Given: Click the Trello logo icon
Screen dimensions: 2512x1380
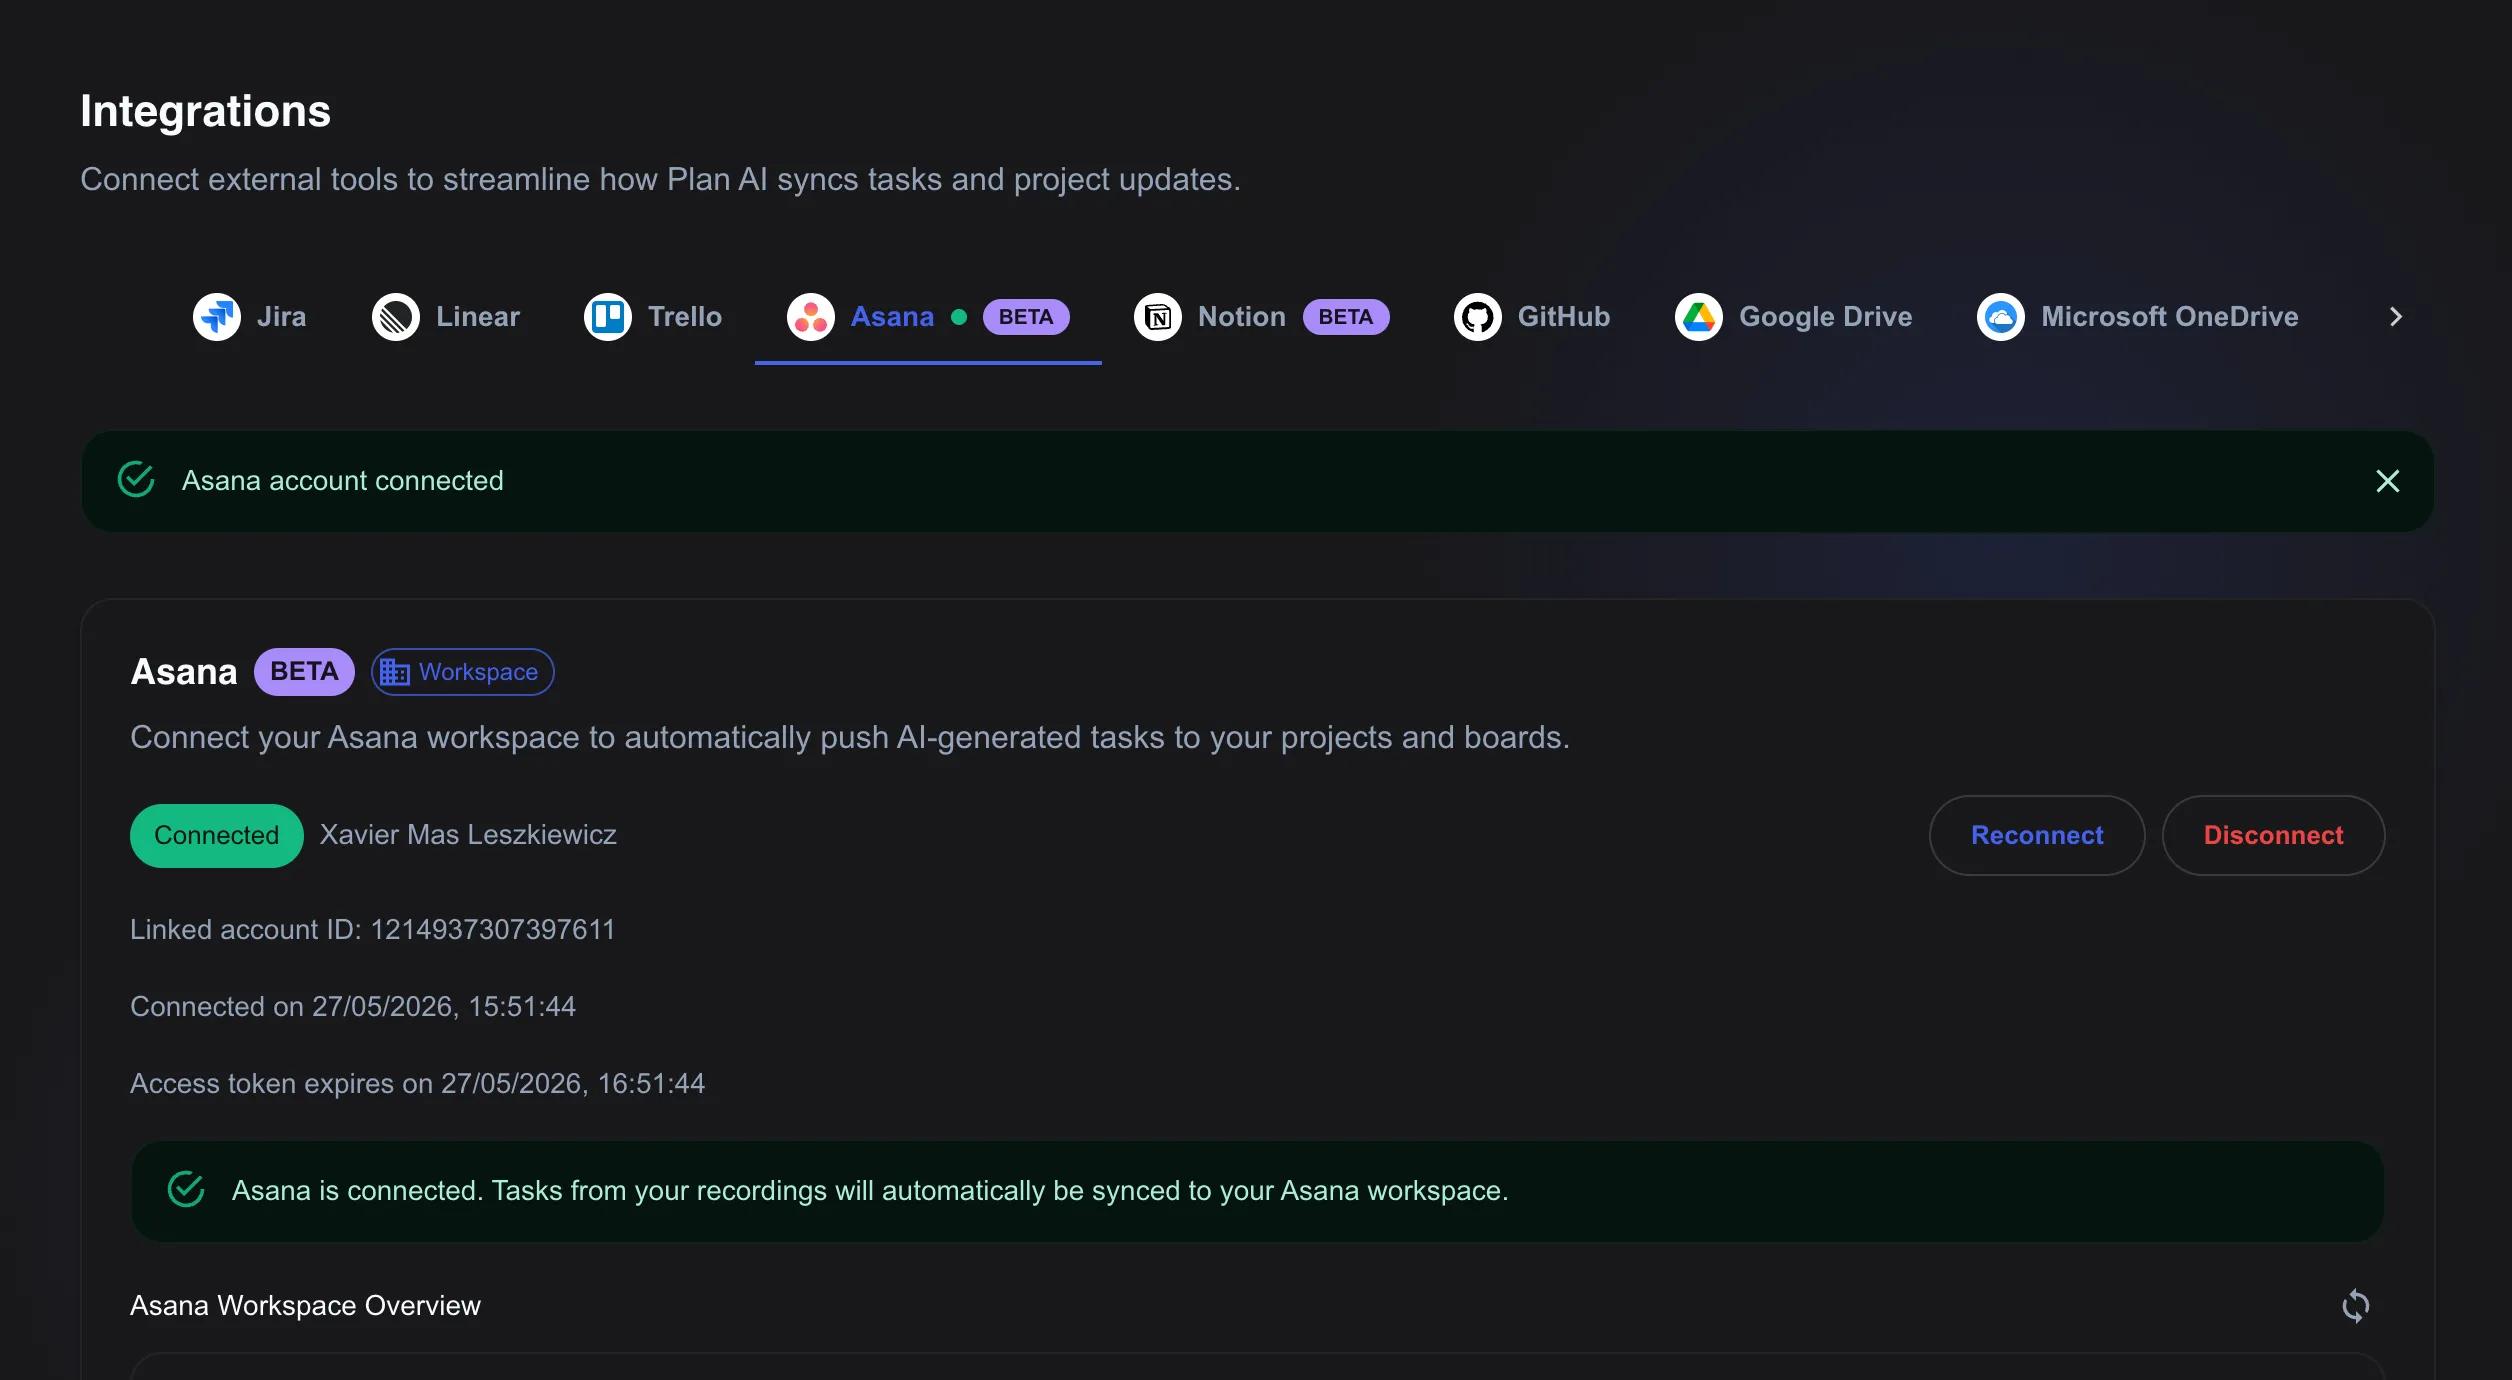Looking at the screenshot, I should coord(608,317).
